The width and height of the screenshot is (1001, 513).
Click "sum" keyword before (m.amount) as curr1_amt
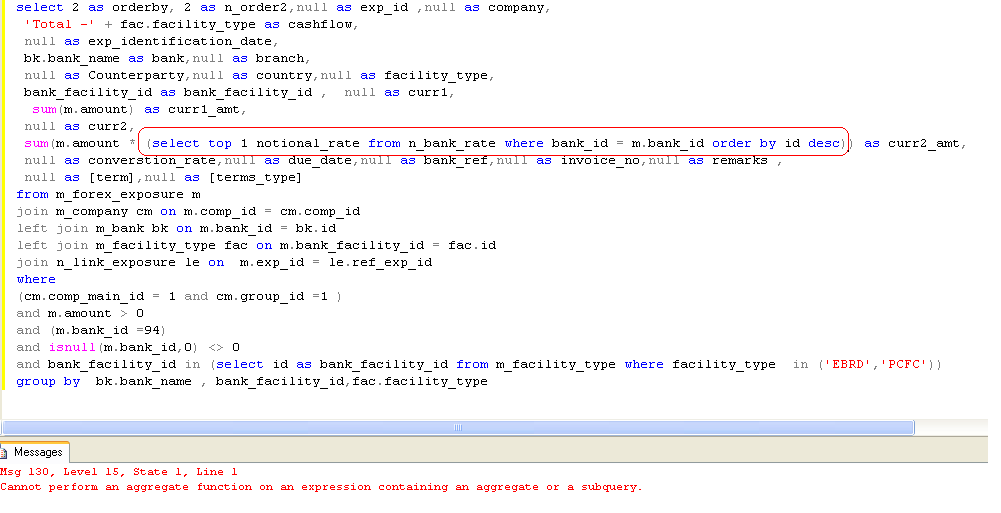click(x=44, y=109)
